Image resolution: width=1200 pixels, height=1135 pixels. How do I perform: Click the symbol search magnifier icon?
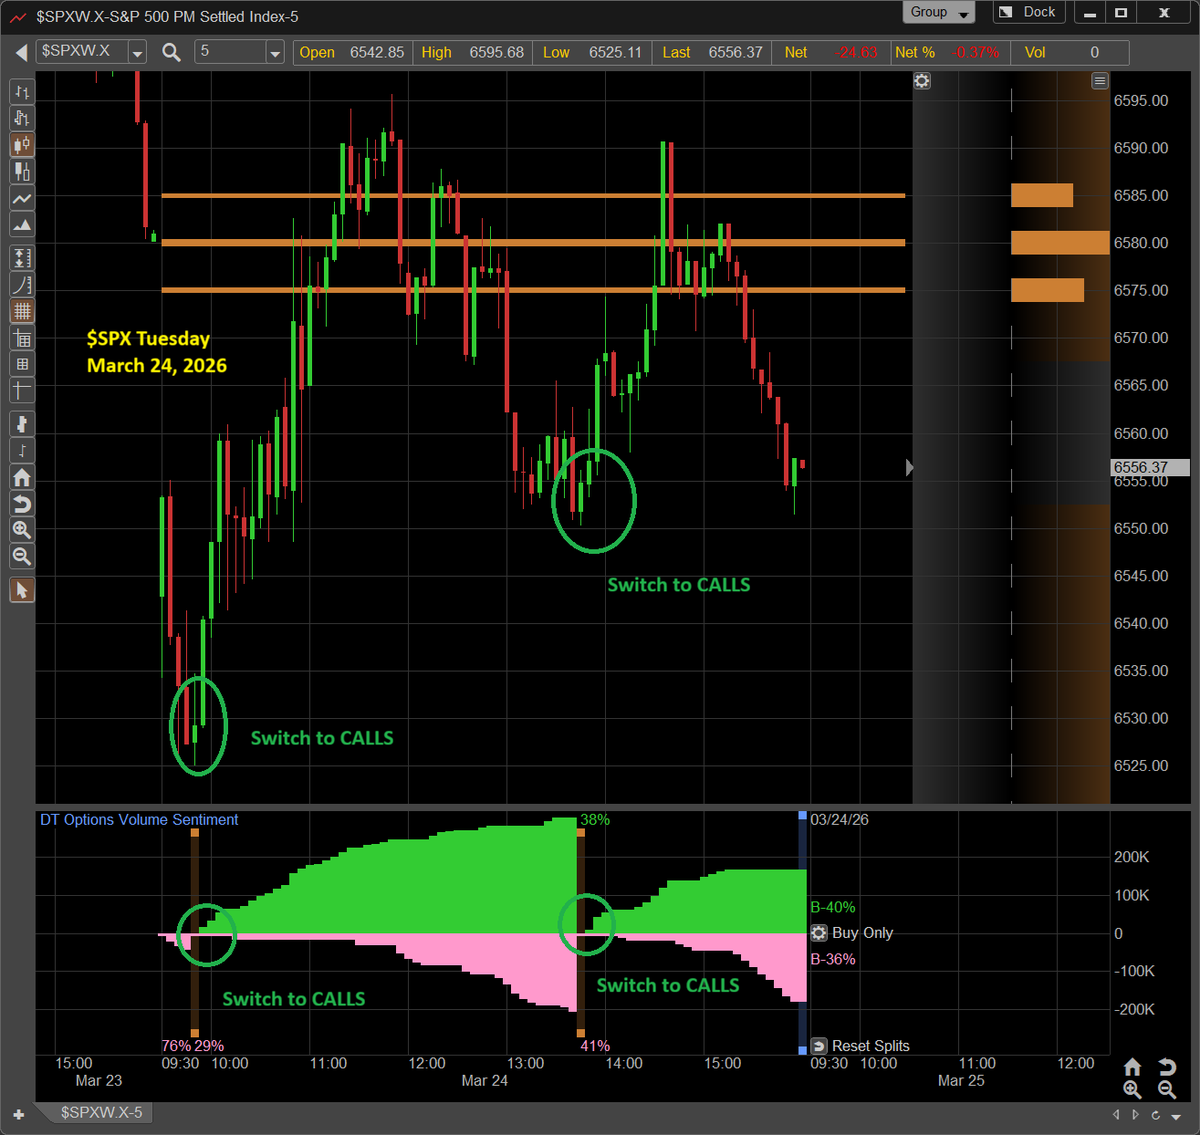(x=171, y=52)
